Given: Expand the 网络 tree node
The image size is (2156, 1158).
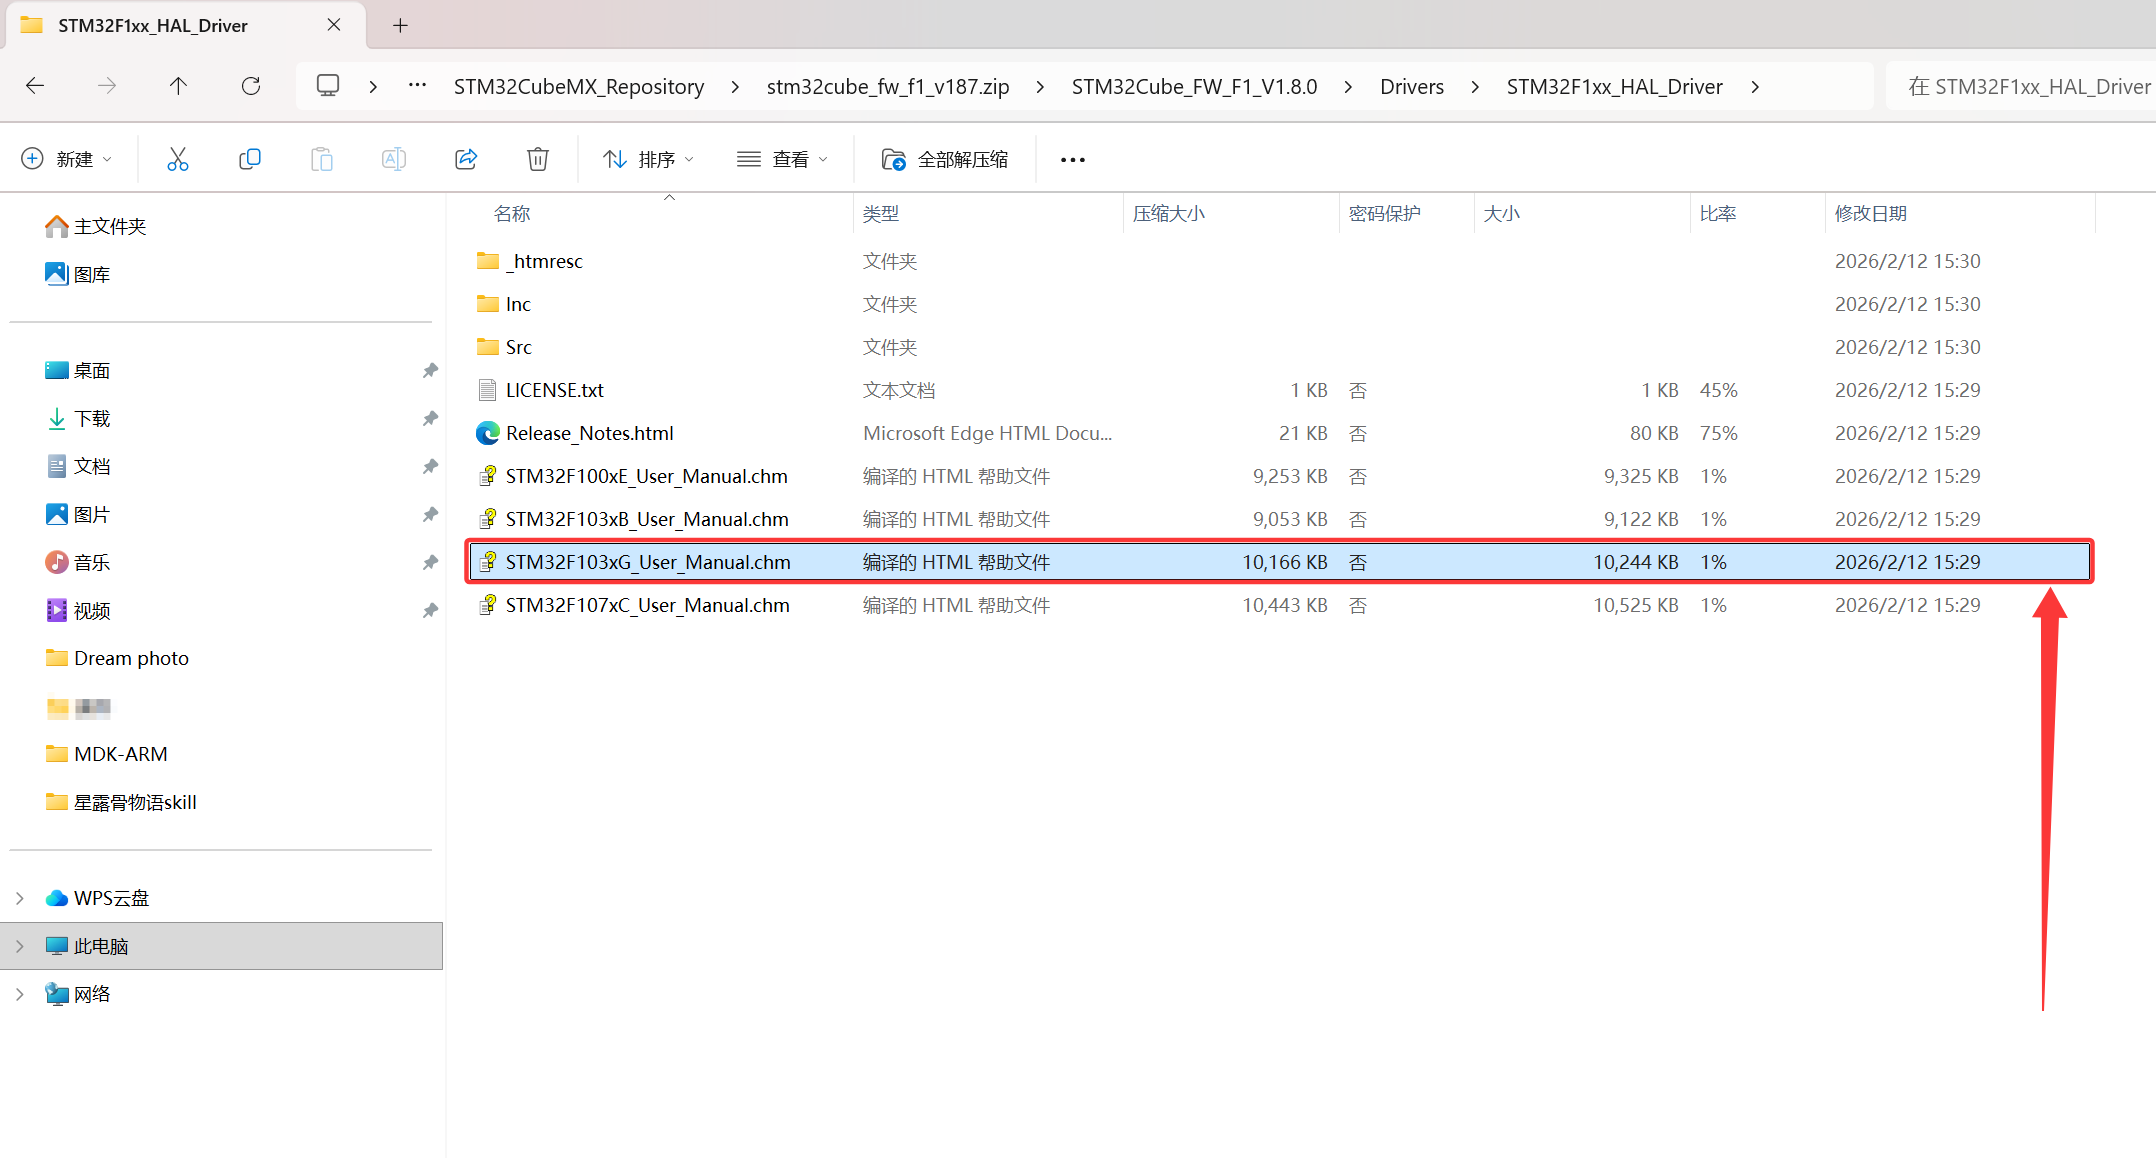Looking at the screenshot, I should tap(20, 994).
